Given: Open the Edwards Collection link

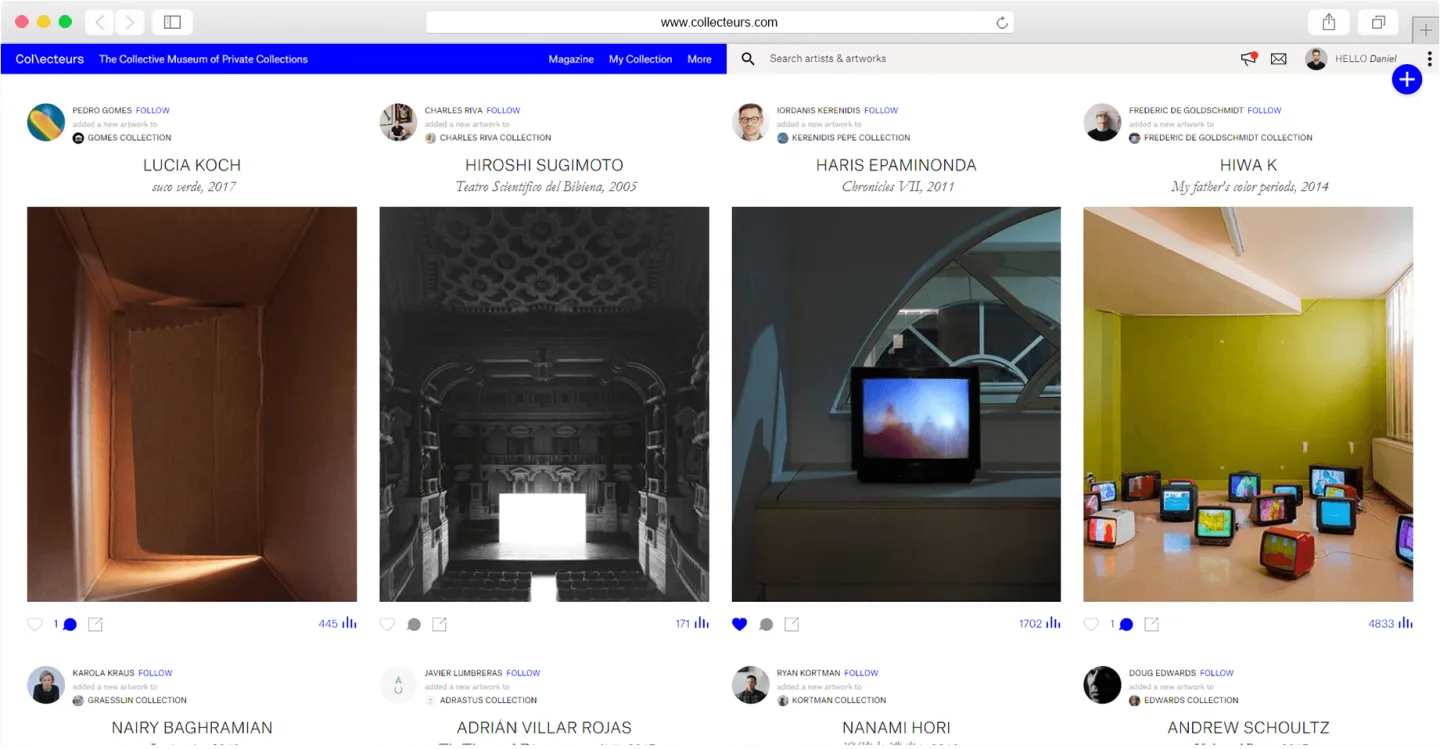Looking at the screenshot, I should point(1191,700).
